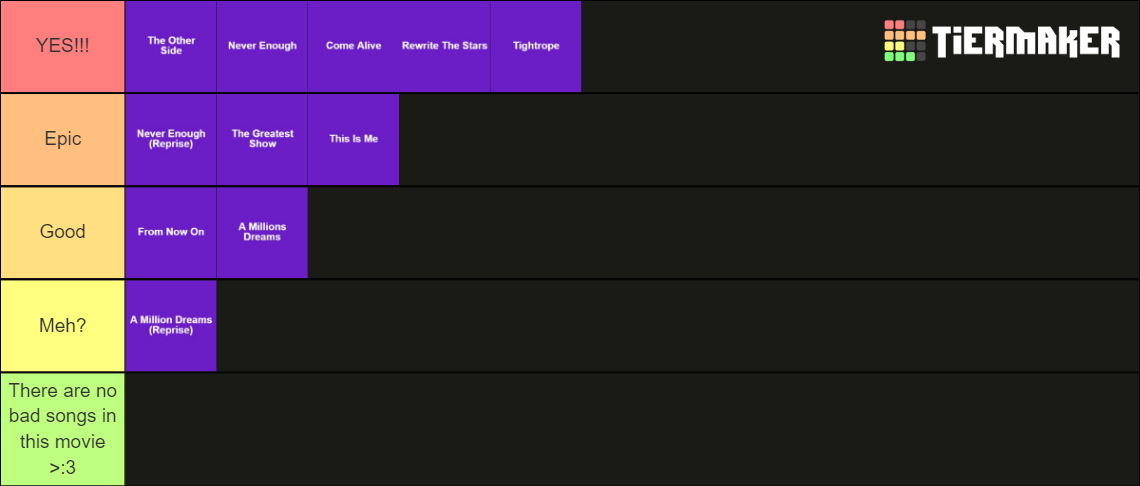Choose the This Is Me tile
This screenshot has height=486, width=1140.
pyautogui.click(x=353, y=139)
